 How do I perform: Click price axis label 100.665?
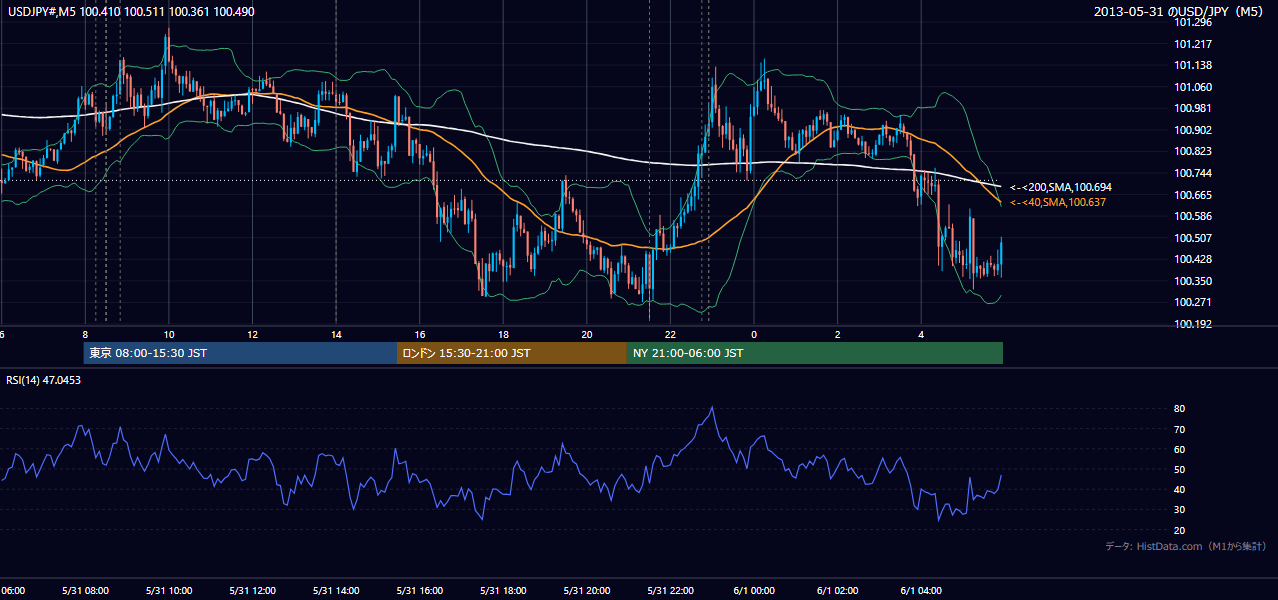(1193, 195)
